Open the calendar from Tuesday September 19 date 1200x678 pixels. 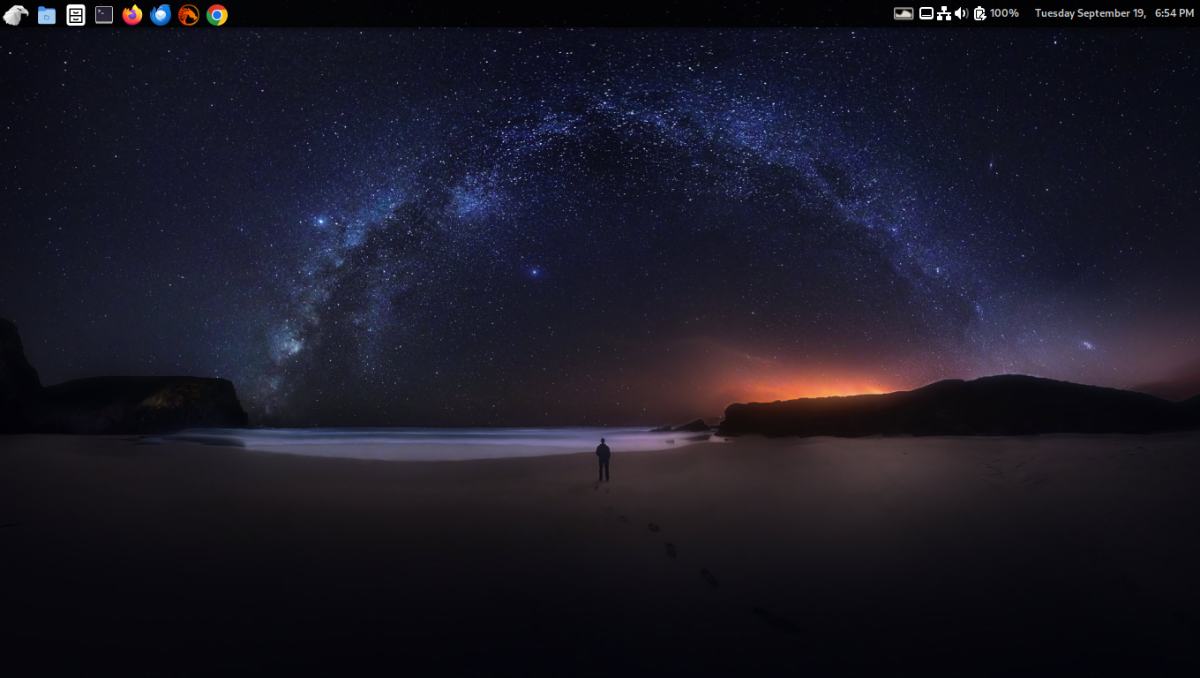(1090, 14)
